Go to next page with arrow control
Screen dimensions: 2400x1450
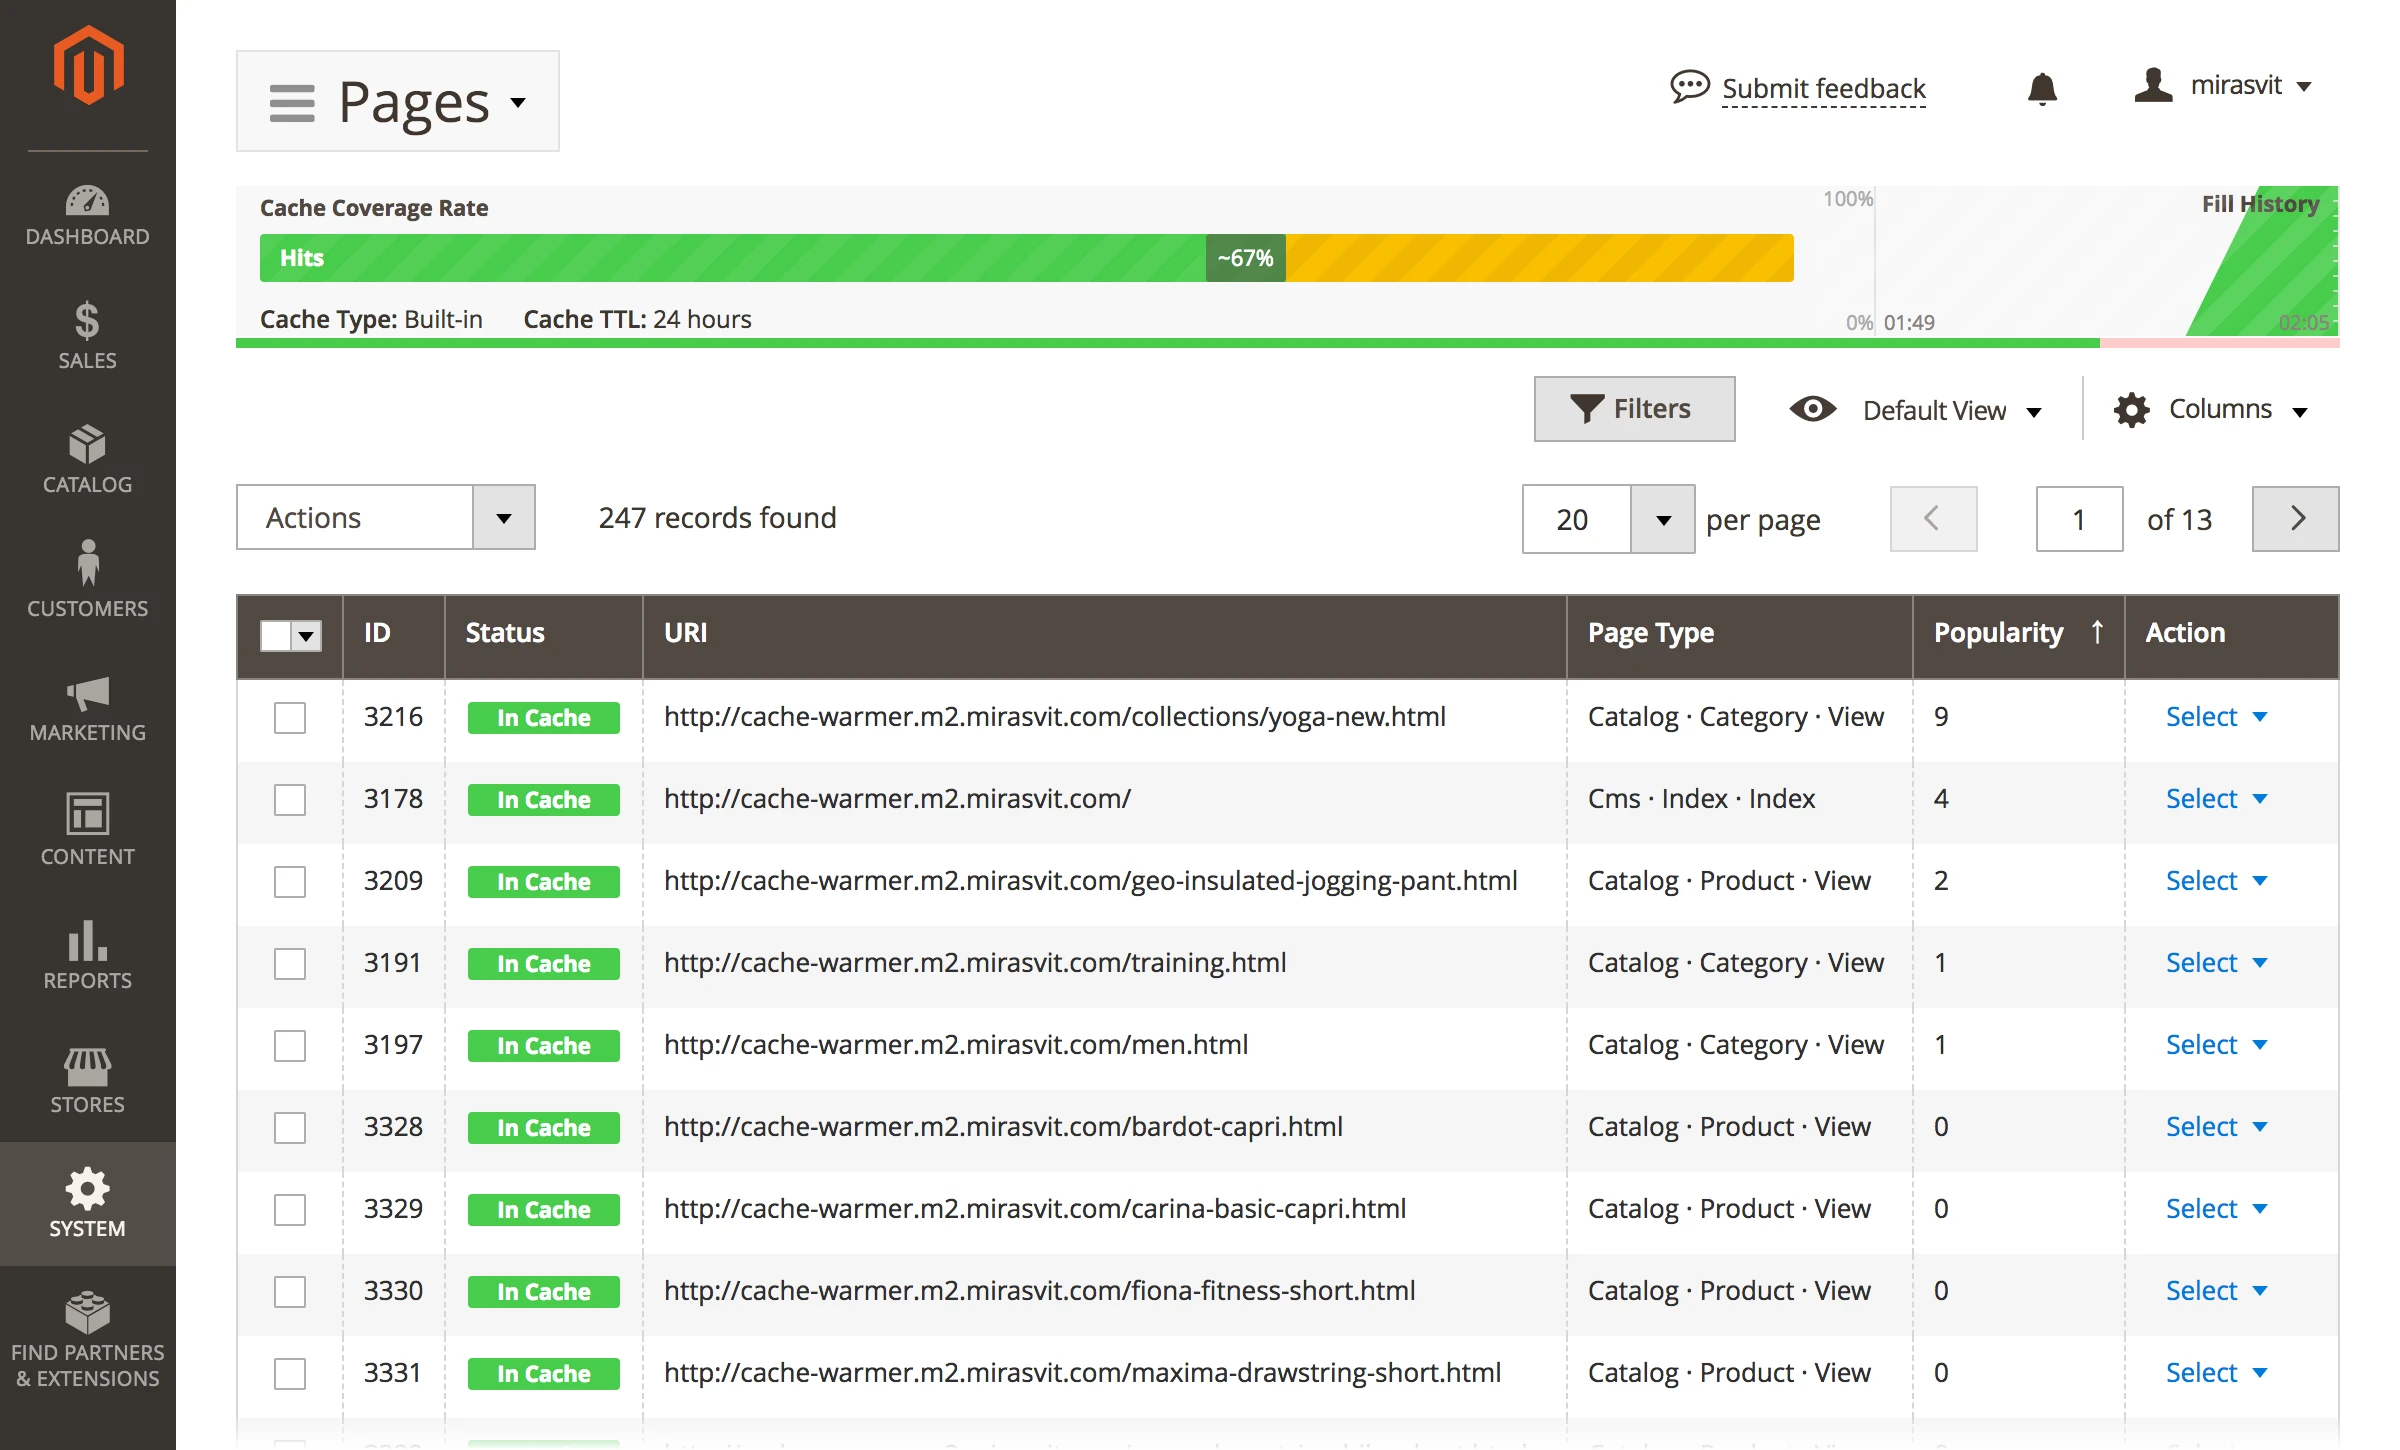click(x=2295, y=518)
